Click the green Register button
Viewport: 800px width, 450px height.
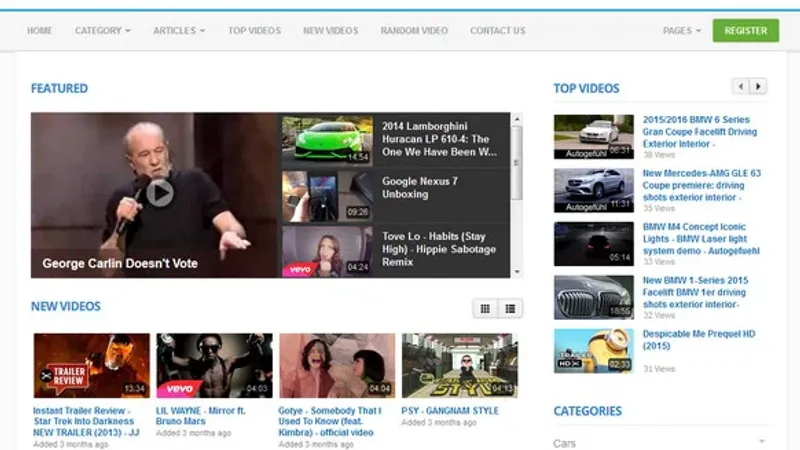pyautogui.click(x=745, y=31)
